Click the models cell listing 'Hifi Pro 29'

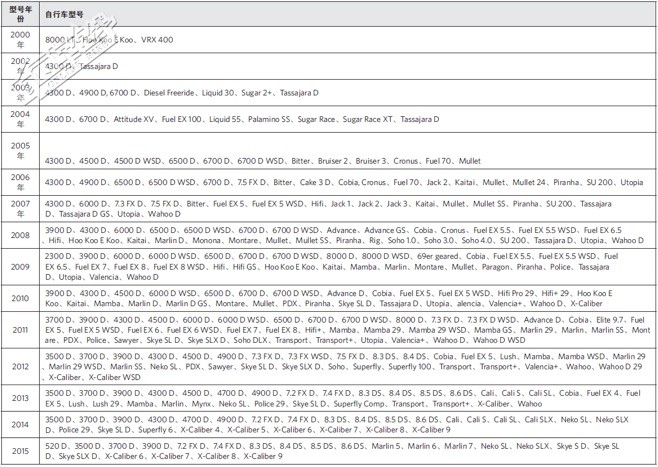tap(348, 298)
